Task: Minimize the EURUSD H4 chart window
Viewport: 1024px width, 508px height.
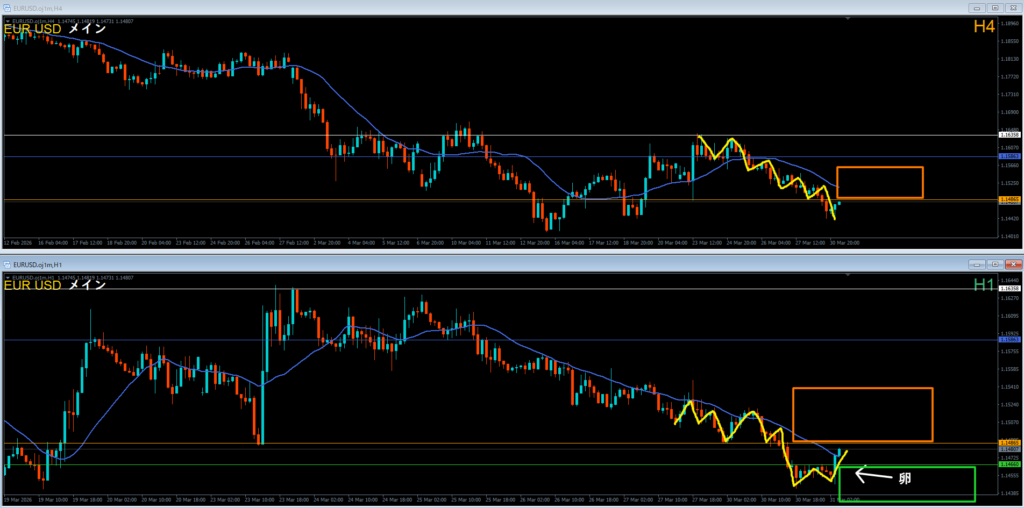Action: tap(977, 8)
